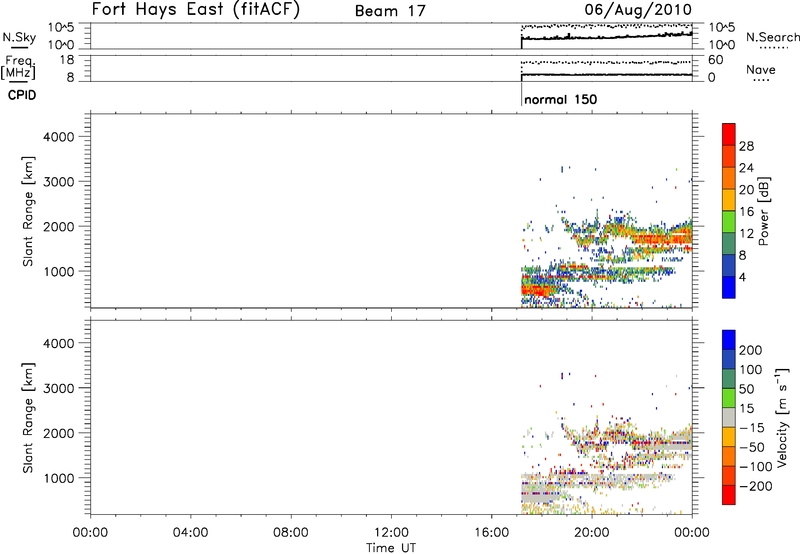Click the Fort Hays East (fitACF) title
This screenshot has width=800, height=554.
pyautogui.click(x=196, y=9)
